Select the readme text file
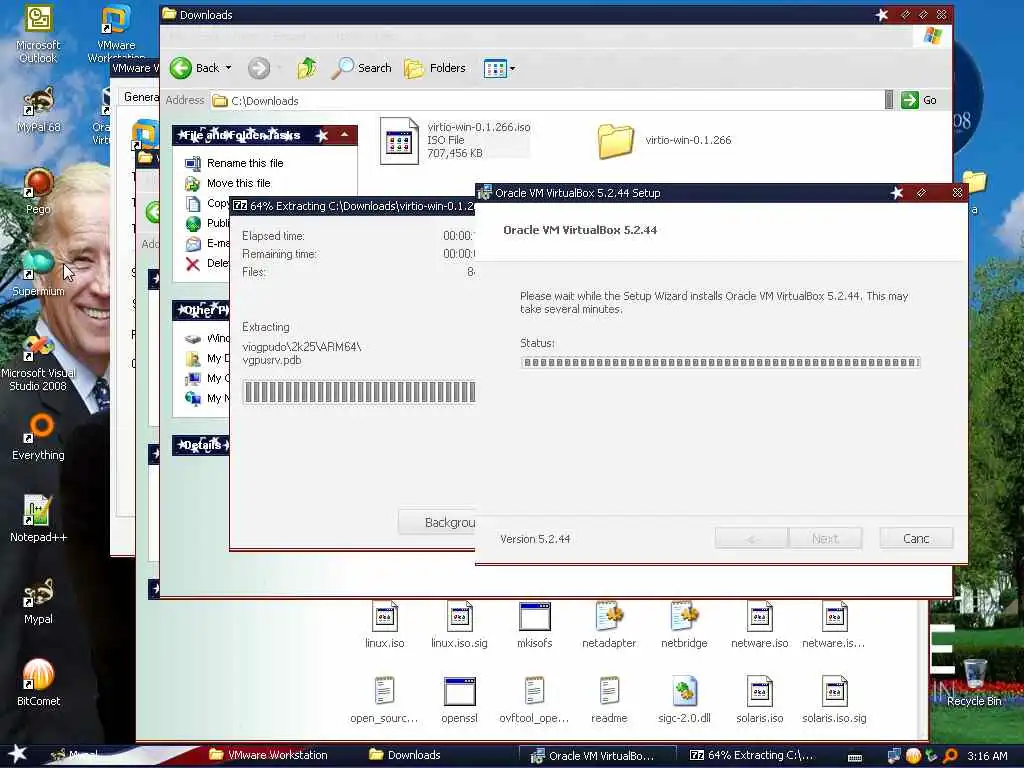 [609, 700]
